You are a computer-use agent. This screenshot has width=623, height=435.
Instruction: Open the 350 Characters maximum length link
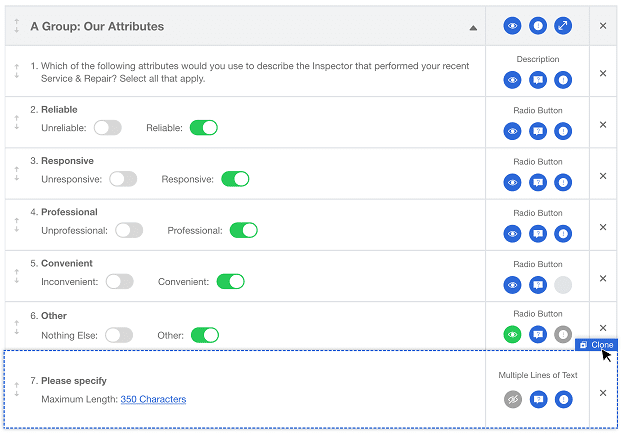pyautogui.click(x=153, y=400)
